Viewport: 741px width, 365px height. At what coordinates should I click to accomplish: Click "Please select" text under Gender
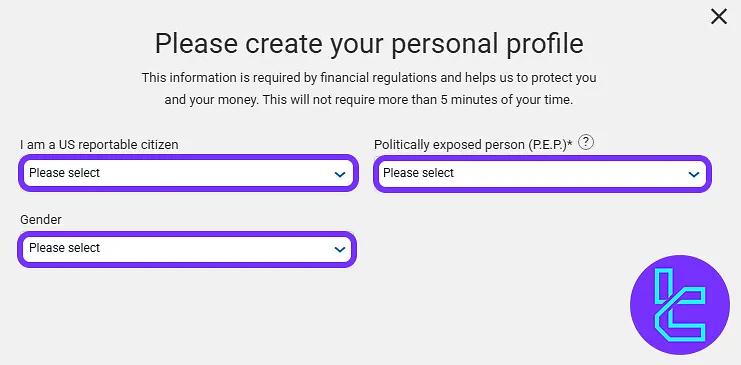pyautogui.click(x=65, y=248)
